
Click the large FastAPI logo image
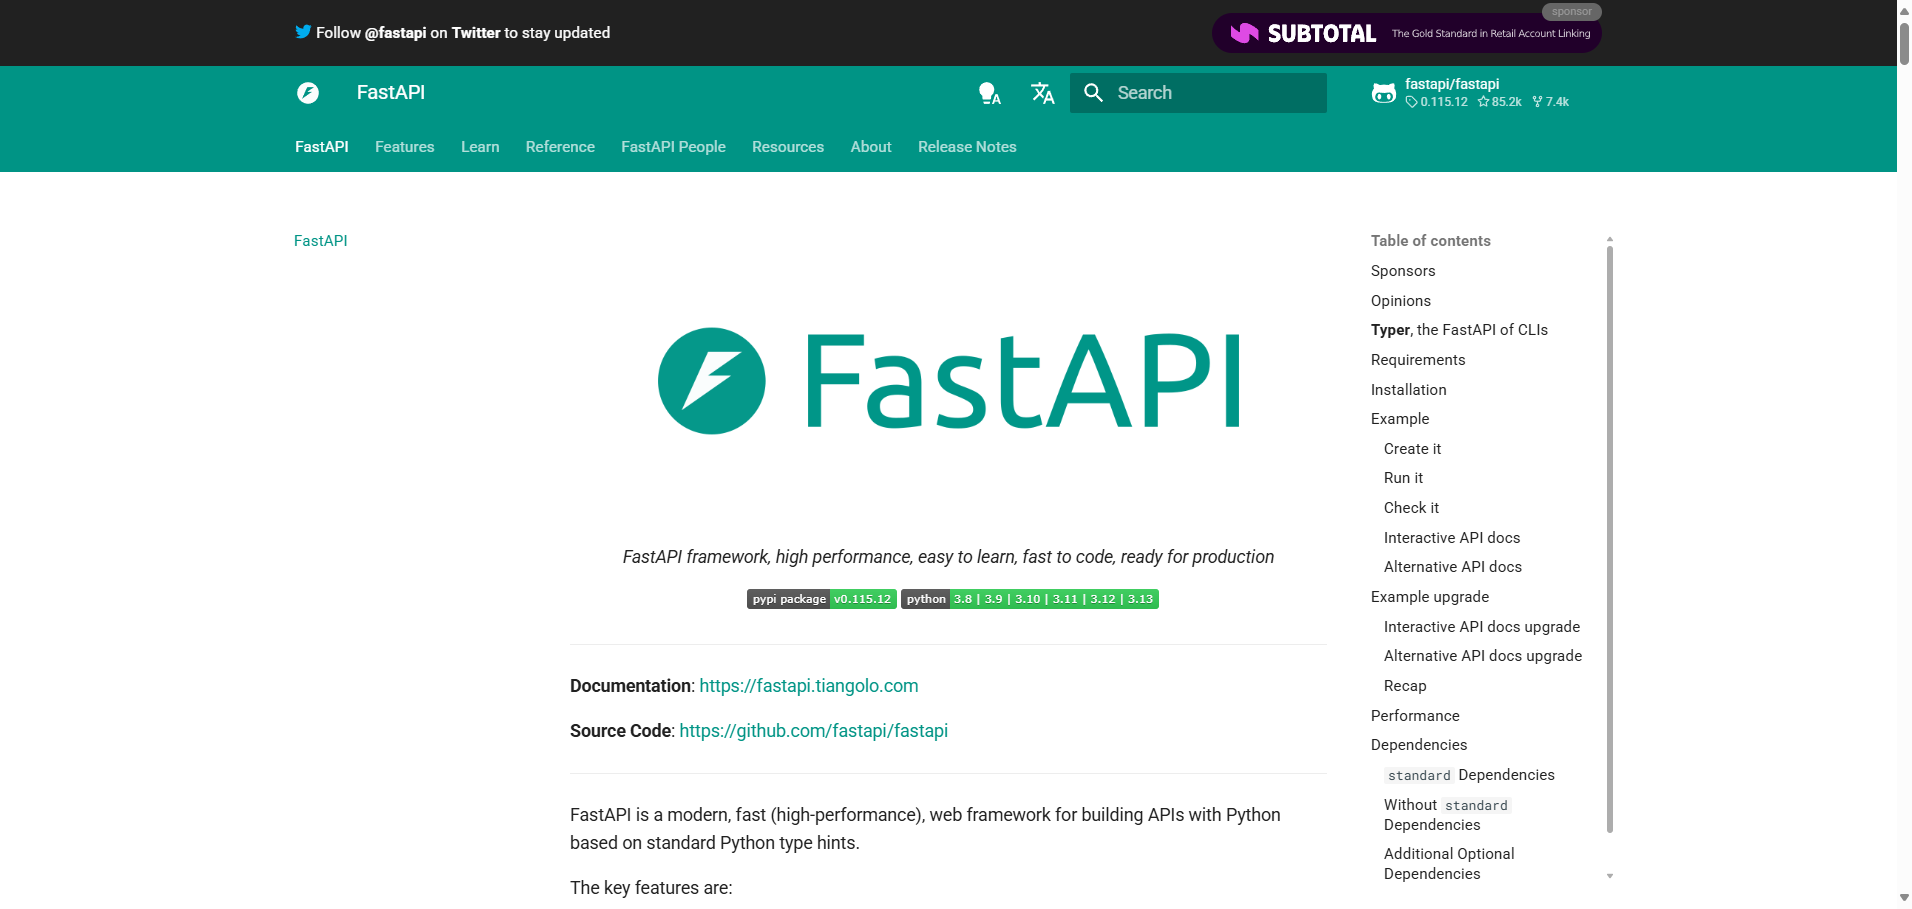click(949, 381)
